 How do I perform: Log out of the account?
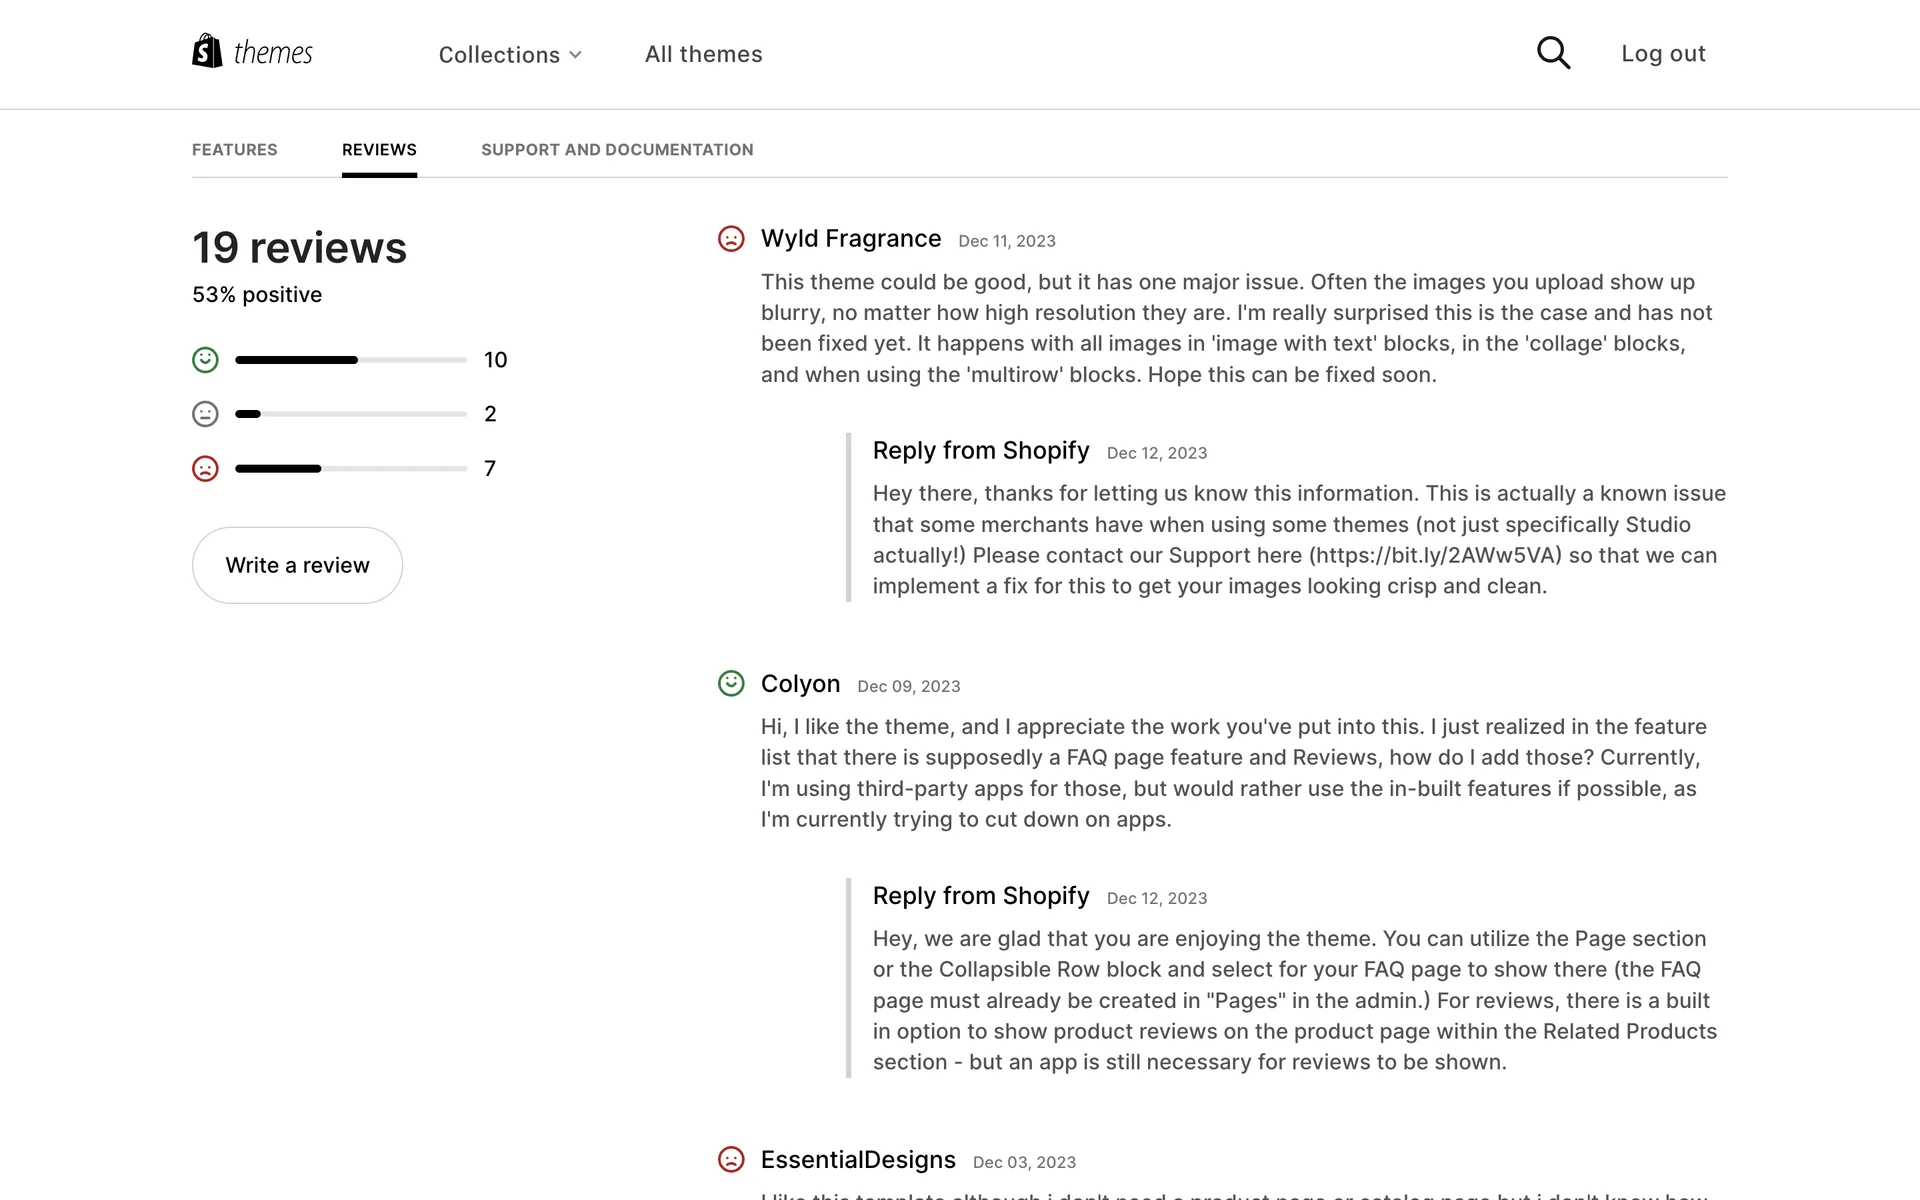[x=1663, y=54]
